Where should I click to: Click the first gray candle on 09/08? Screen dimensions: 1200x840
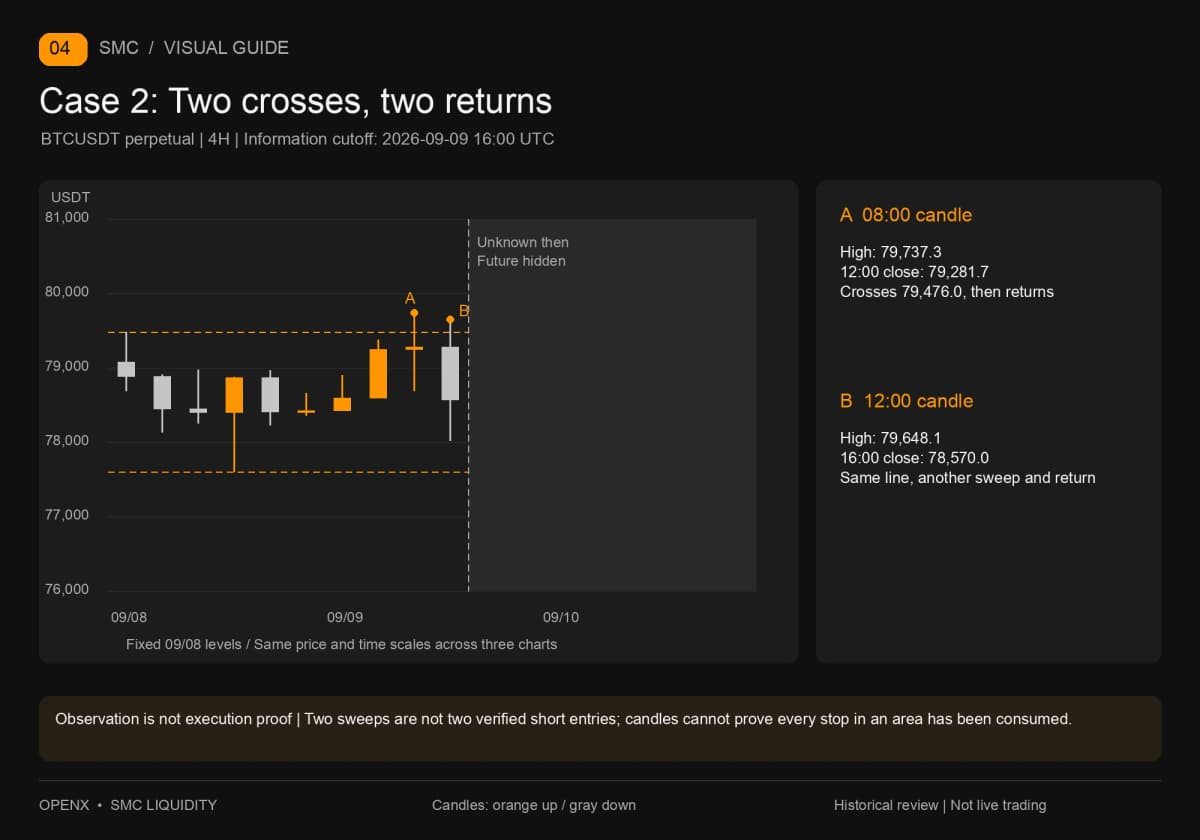[126, 369]
